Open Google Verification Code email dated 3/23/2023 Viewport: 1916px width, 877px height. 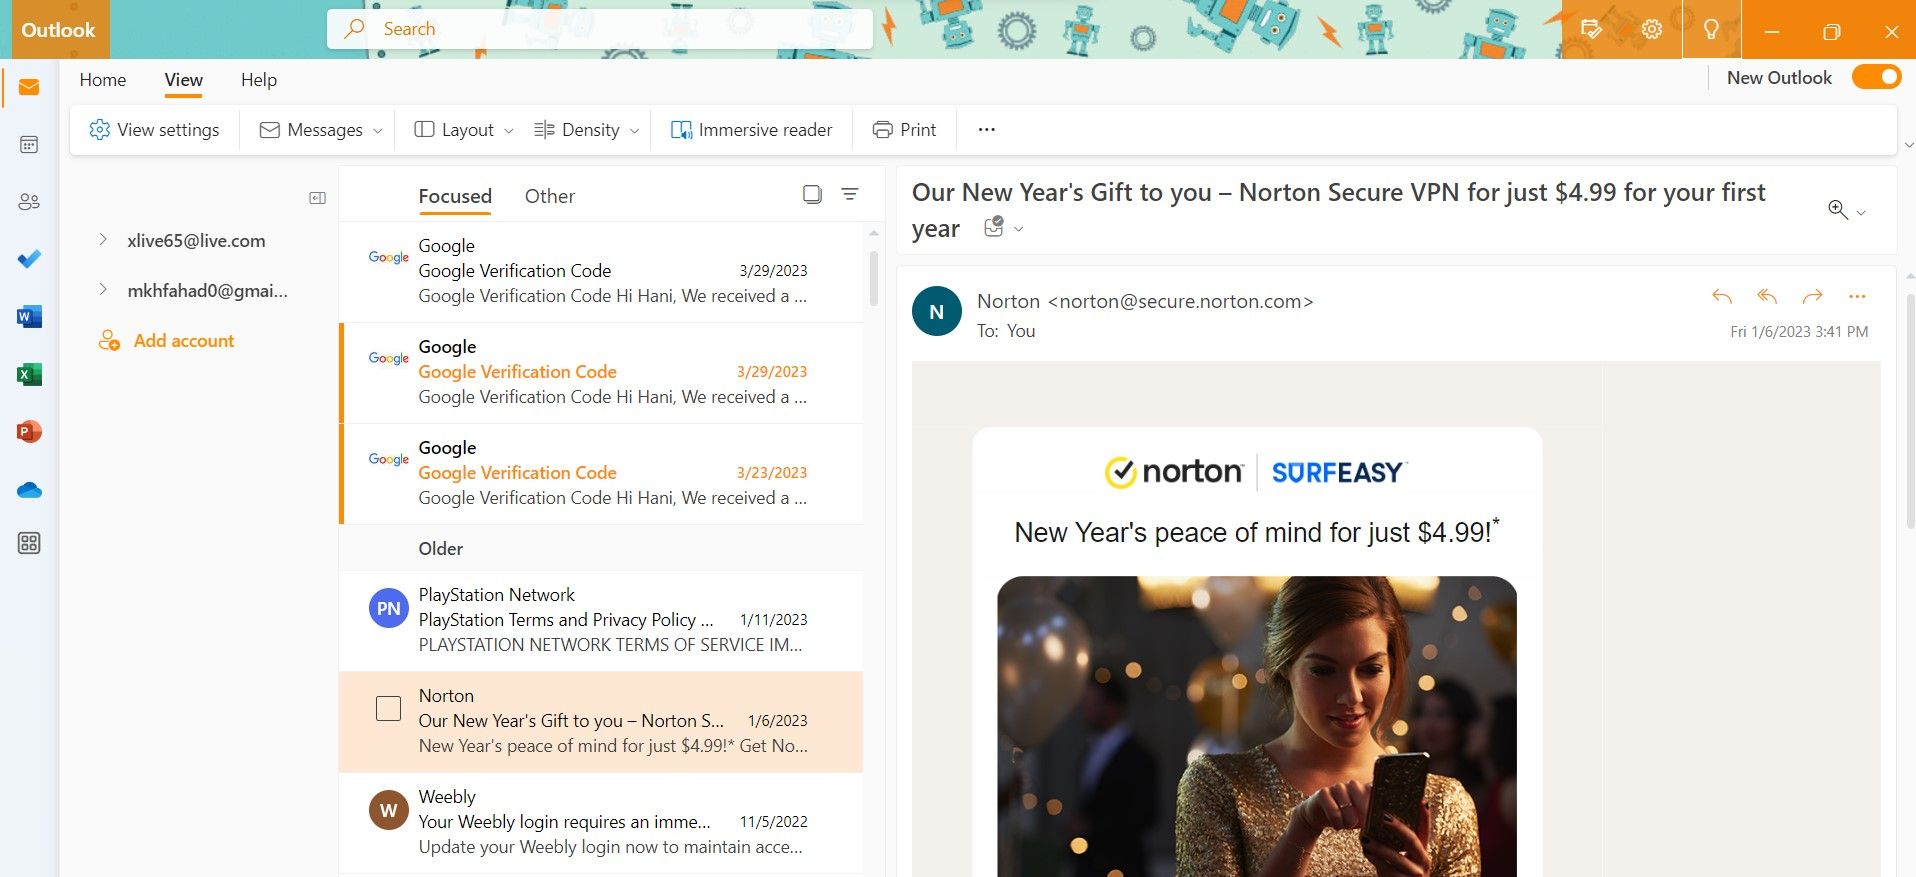601,474
